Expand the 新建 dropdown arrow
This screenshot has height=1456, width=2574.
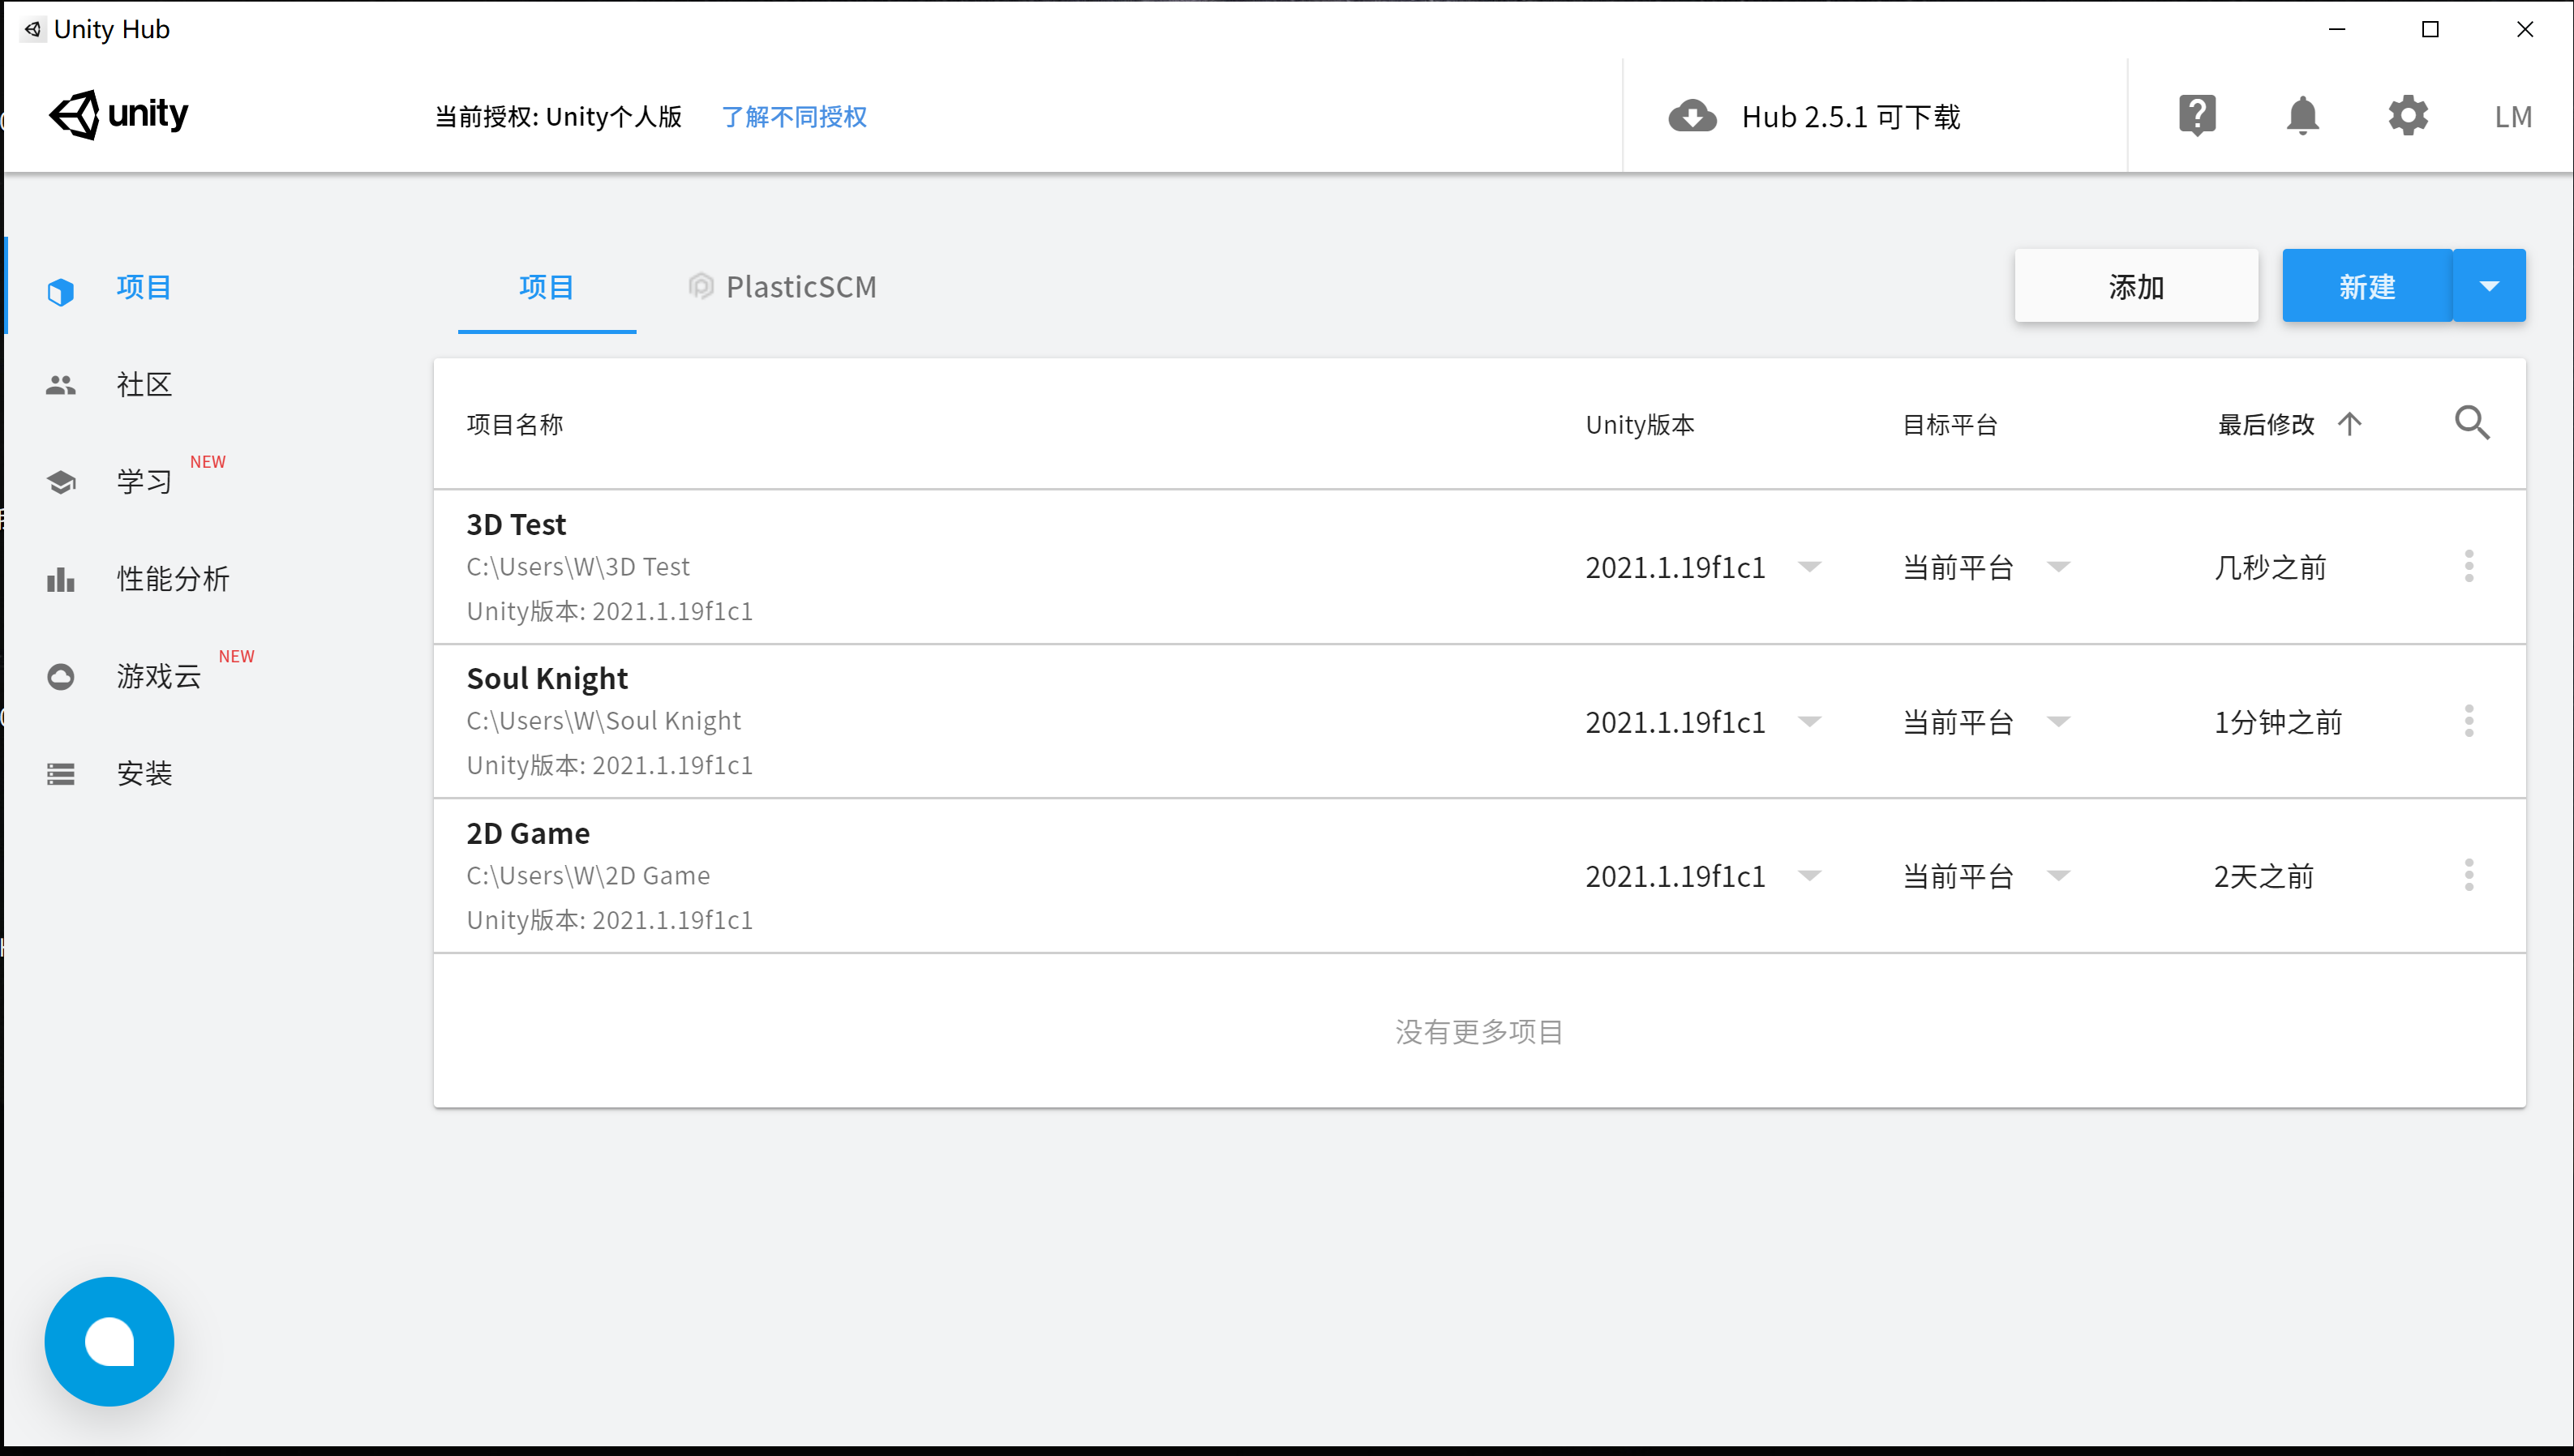2489,286
